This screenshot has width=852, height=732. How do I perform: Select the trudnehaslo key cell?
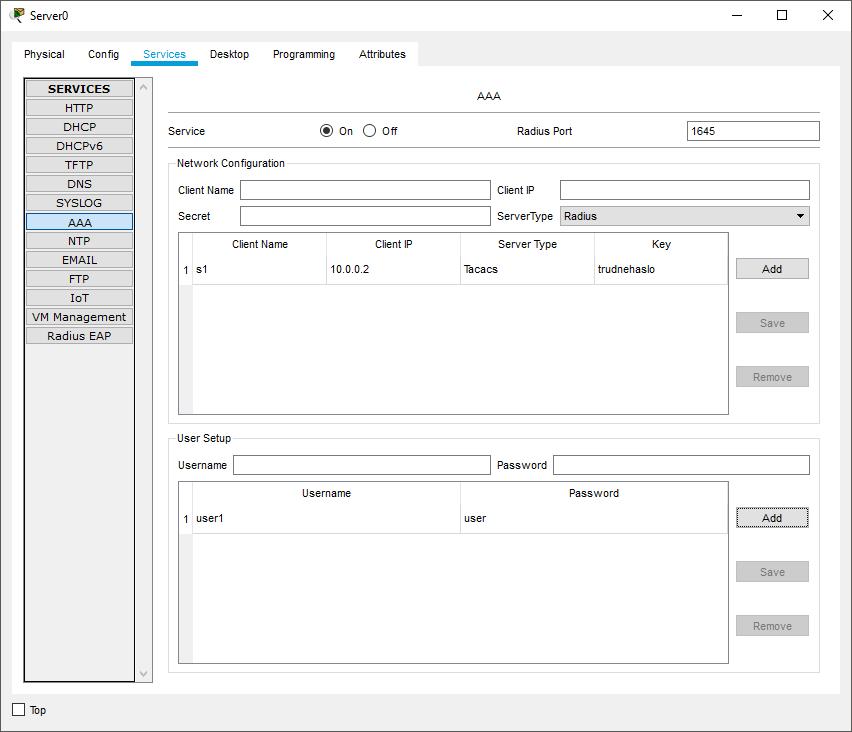pos(661,270)
